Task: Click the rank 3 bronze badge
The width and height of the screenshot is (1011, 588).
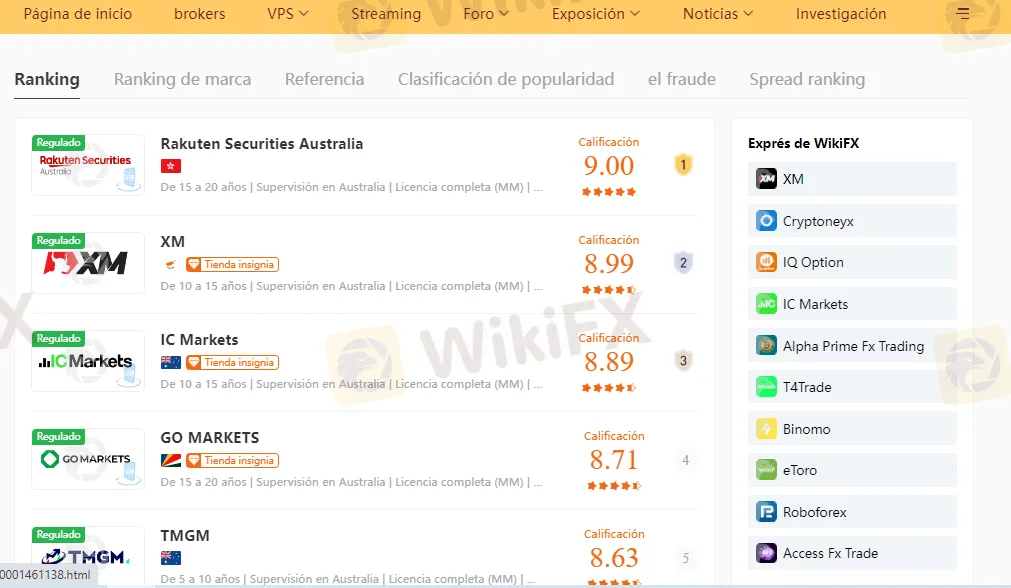Action: 683,361
